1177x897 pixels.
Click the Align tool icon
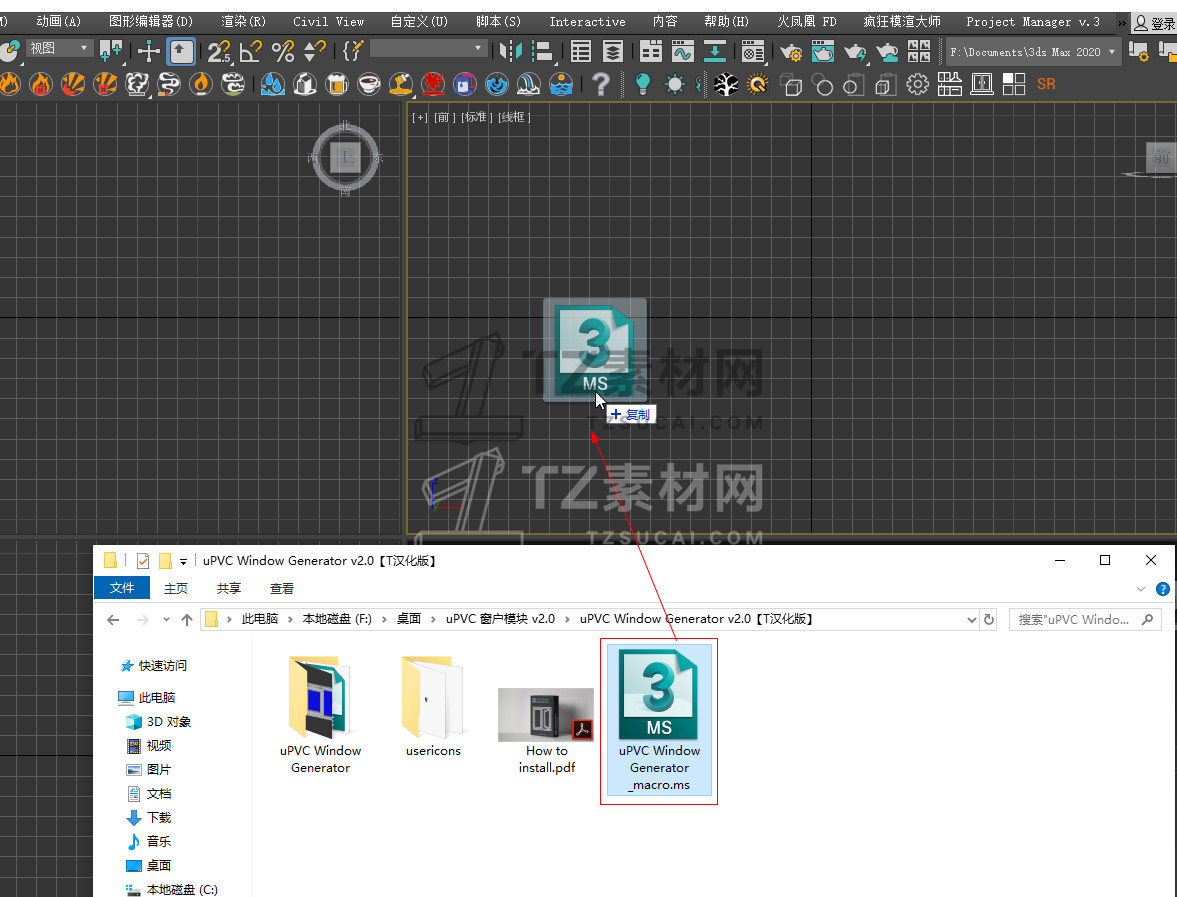(543, 52)
